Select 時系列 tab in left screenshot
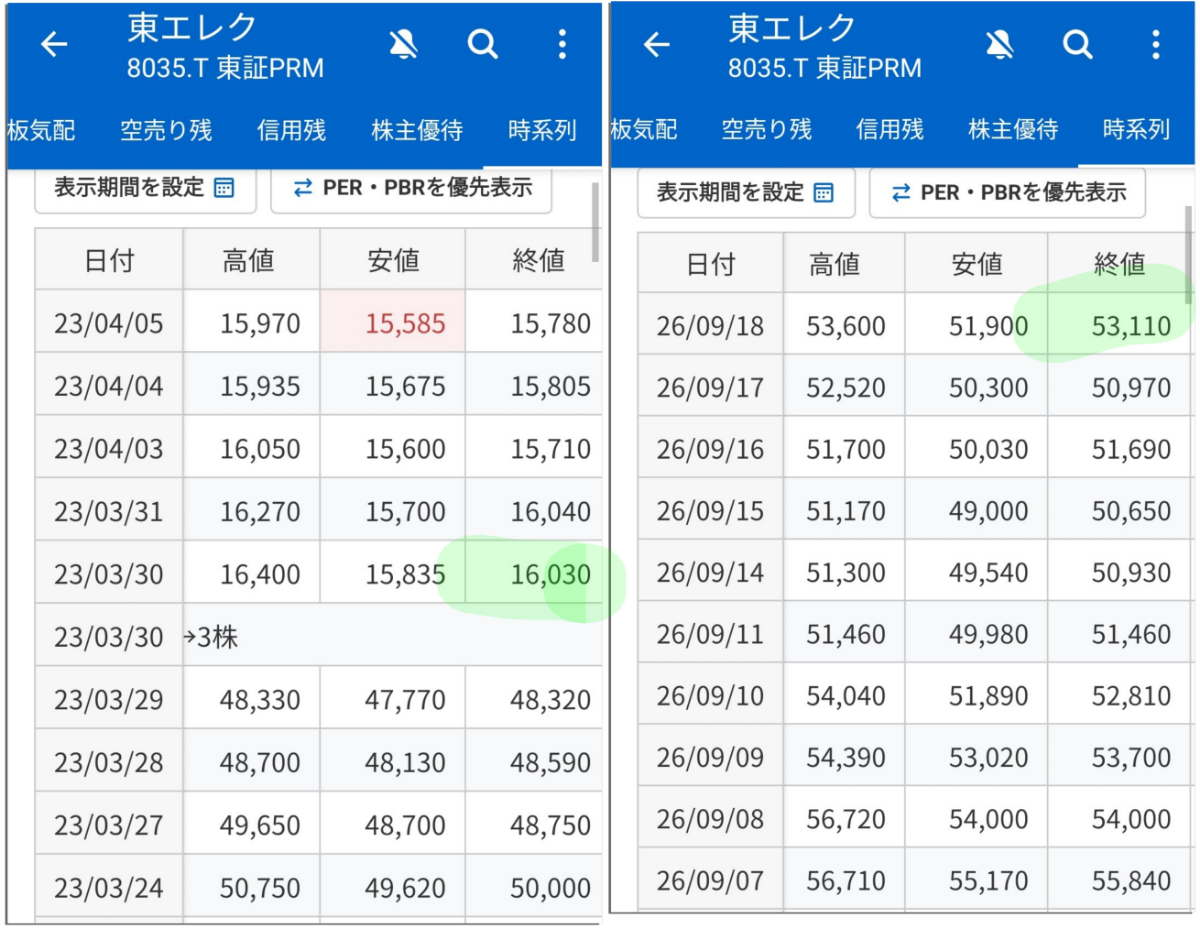Viewport: 1200px width, 928px height. (x=542, y=130)
